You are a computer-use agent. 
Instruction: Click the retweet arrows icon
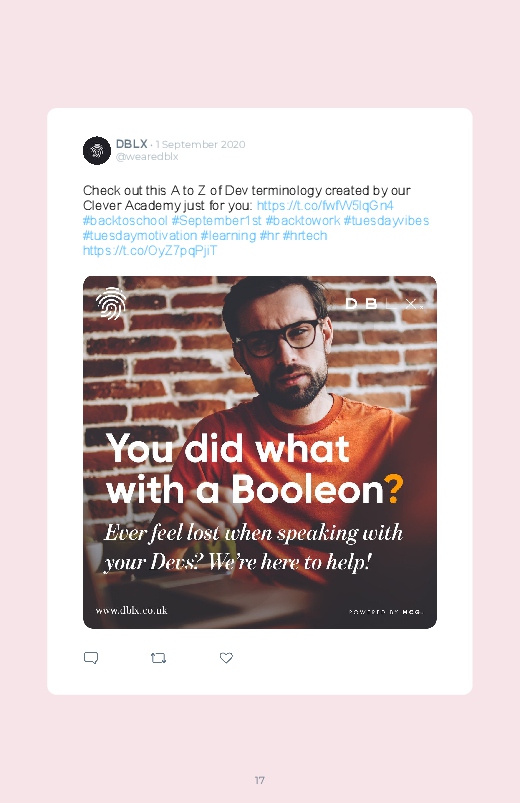[x=158, y=658]
